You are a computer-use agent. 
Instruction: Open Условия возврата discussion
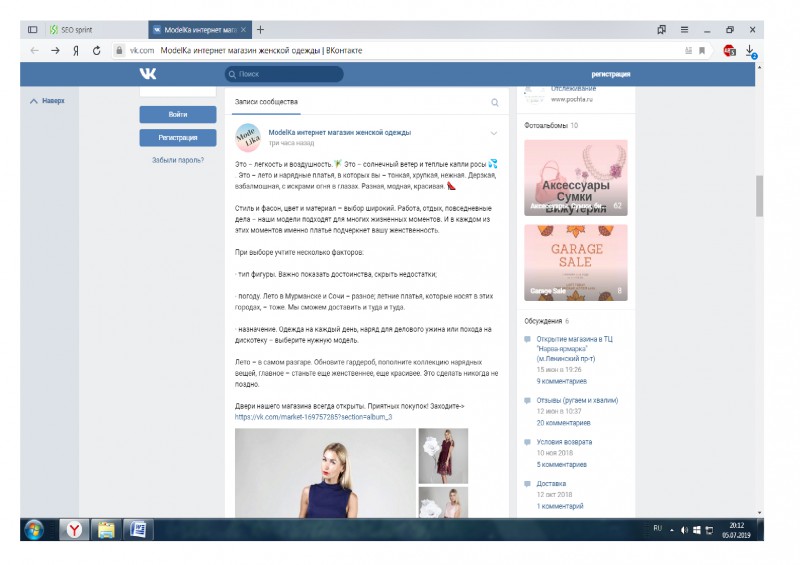point(564,442)
